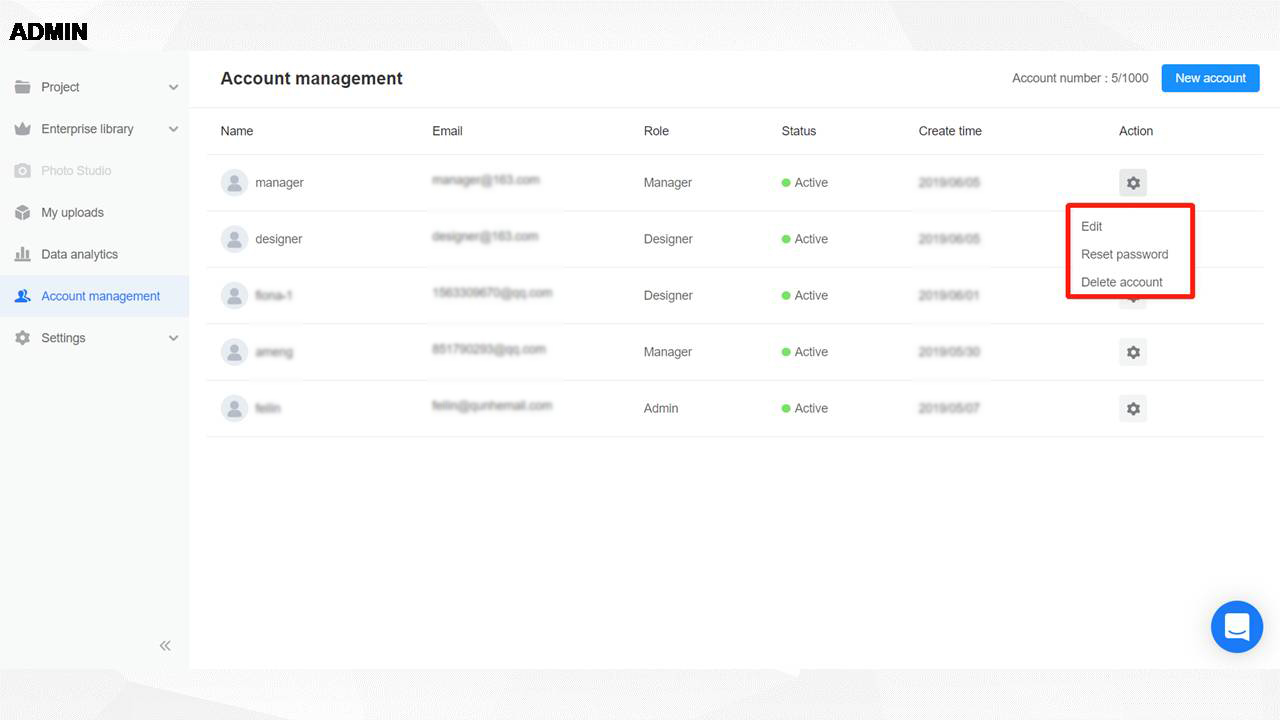Click the My uploads cube icon
1280x720 pixels.
22,212
